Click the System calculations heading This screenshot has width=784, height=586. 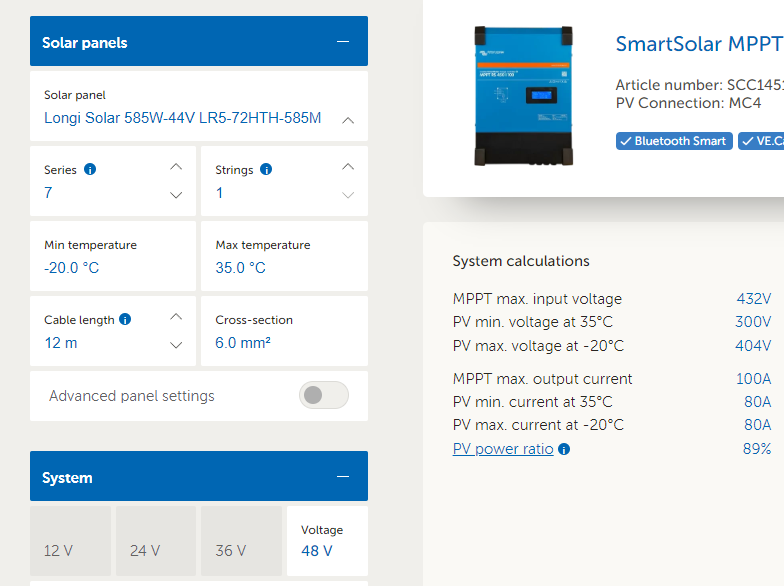click(521, 261)
